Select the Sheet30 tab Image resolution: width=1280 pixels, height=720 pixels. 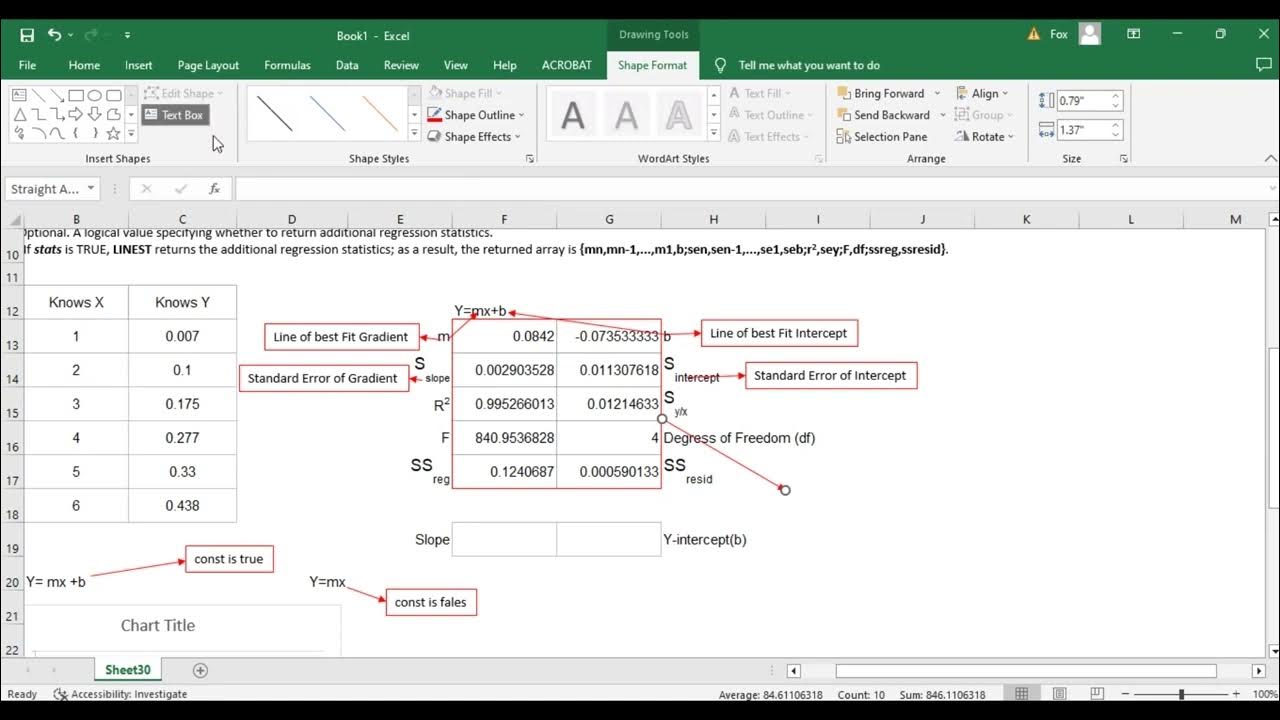(127, 670)
